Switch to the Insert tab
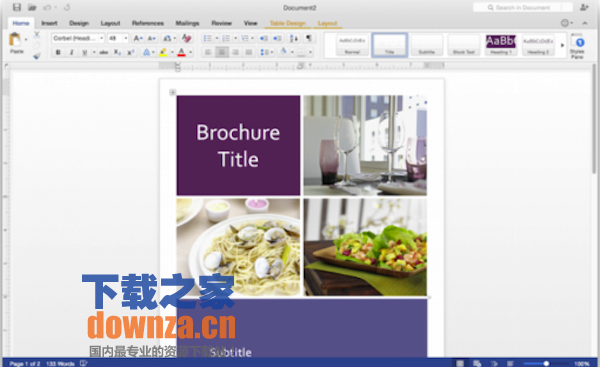The image size is (600, 367). coord(49,23)
